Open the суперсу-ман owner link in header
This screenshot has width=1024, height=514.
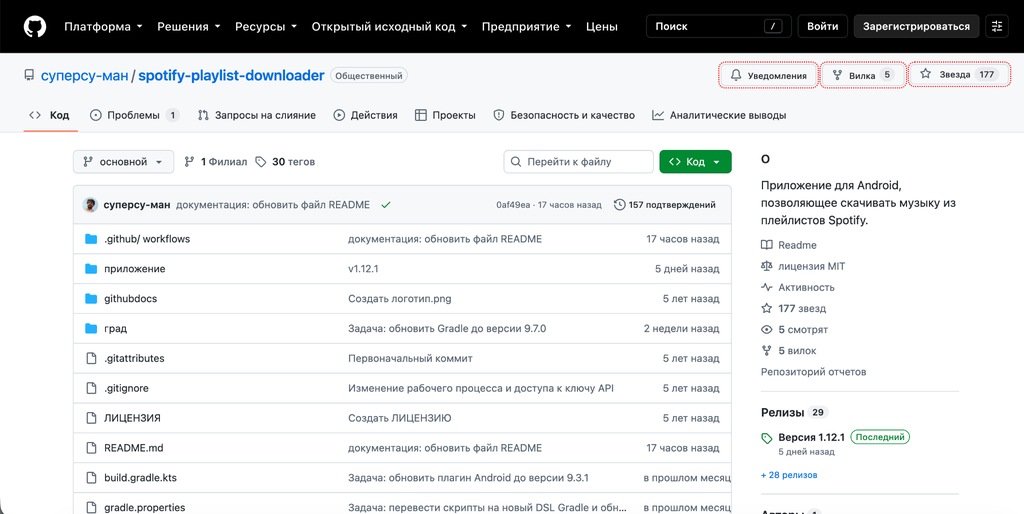click(x=84, y=75)
